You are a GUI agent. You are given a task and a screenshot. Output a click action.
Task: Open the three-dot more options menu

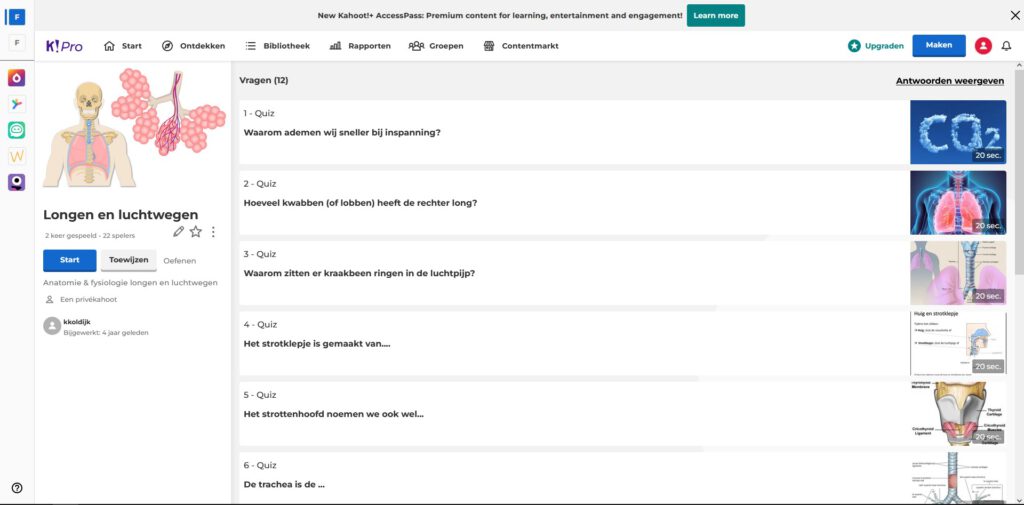tap(213, 231)
